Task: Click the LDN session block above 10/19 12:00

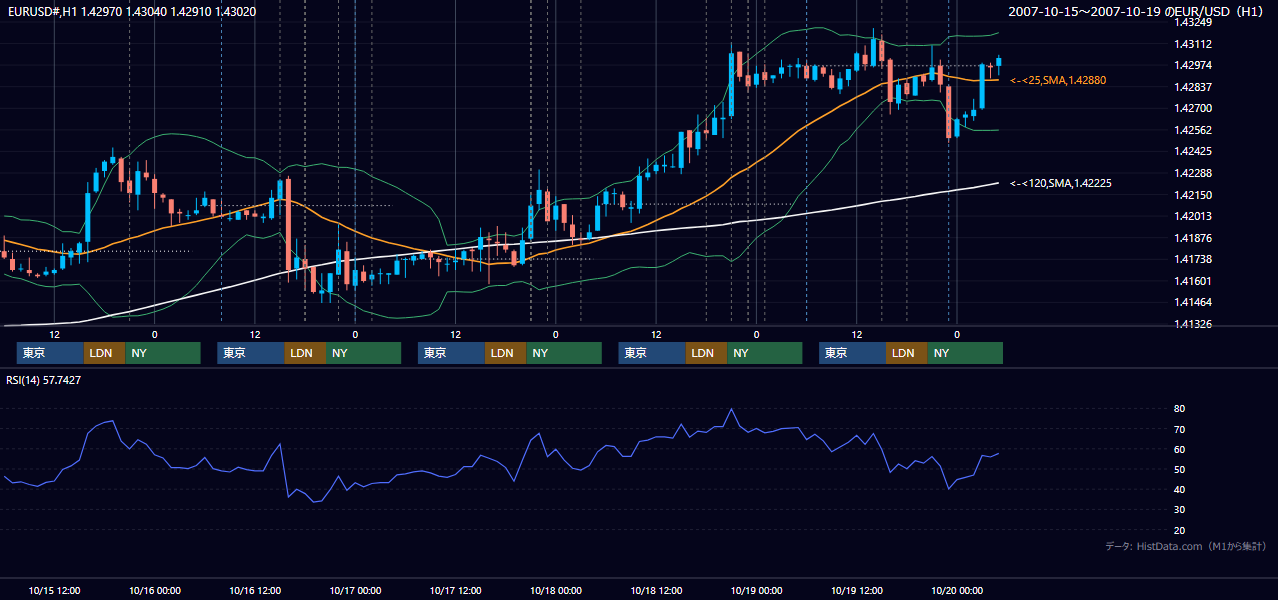Action: [x=906, y=353]
